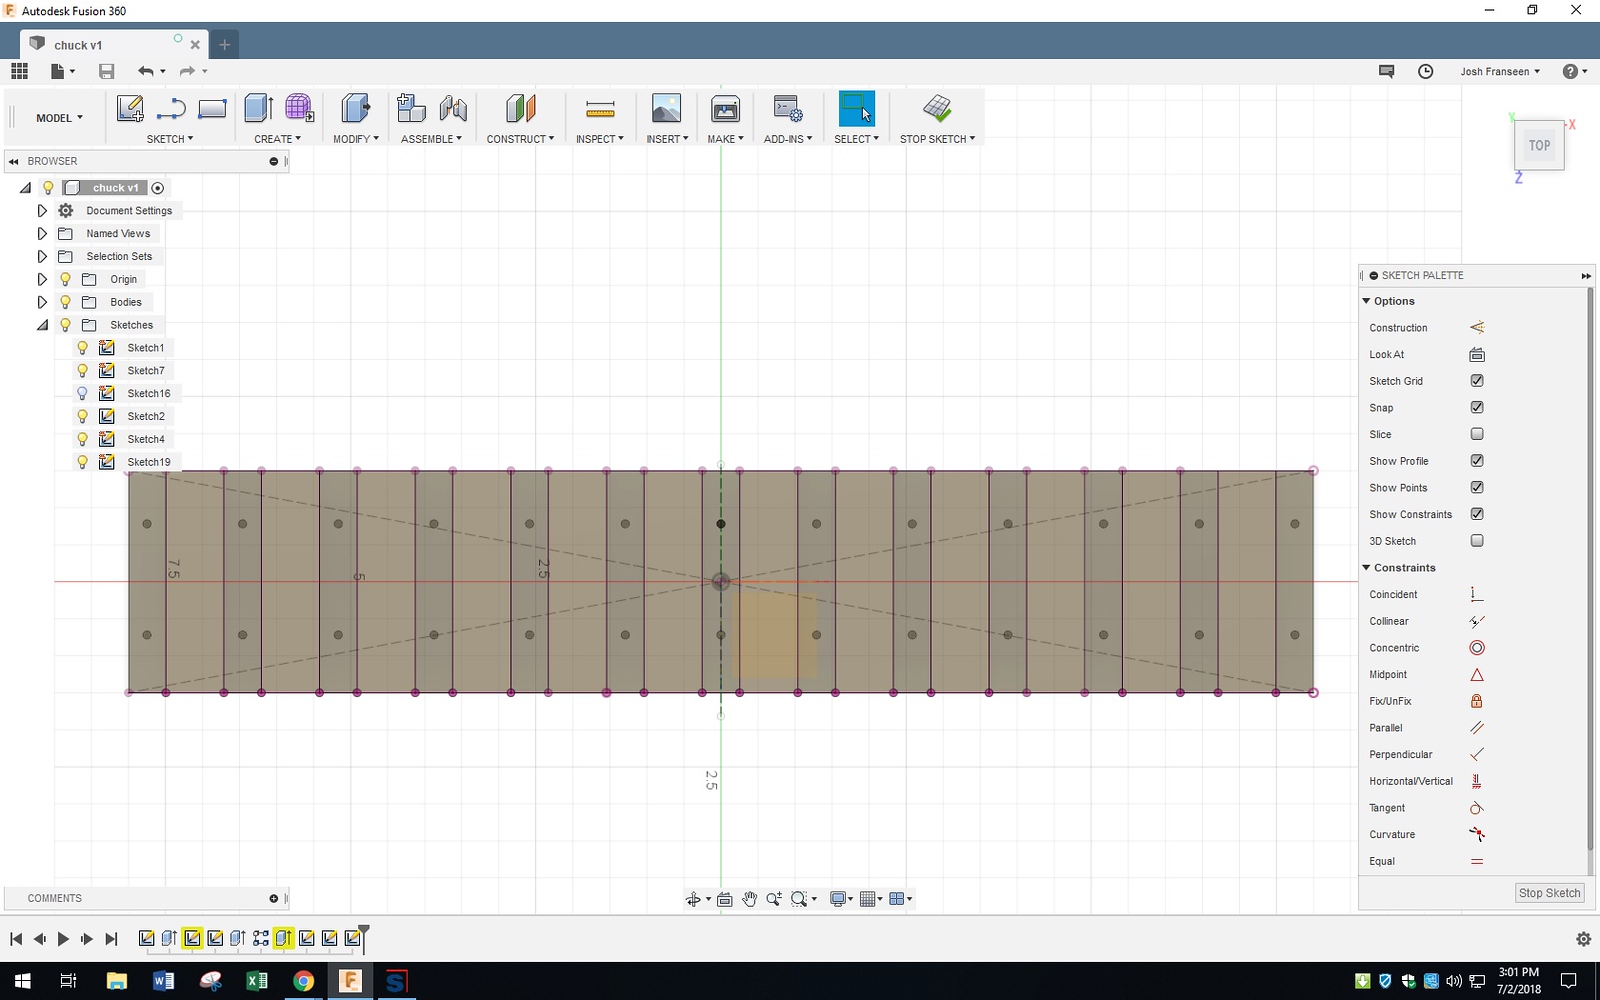Click the Look At icon in Sketch Palette

click(x=1477, y=354)
